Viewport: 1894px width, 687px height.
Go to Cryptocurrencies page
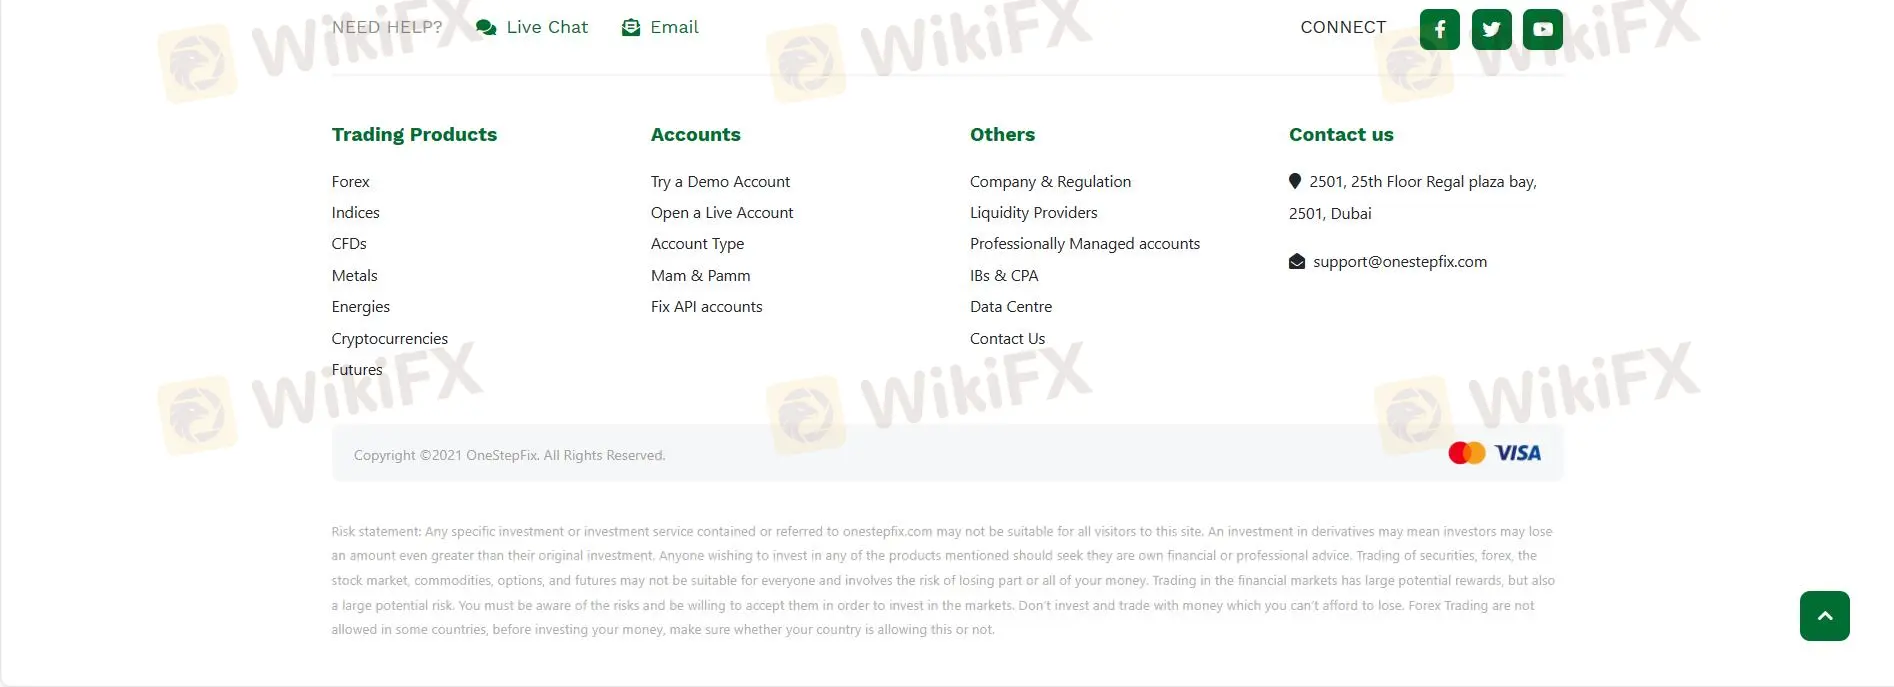390,339
